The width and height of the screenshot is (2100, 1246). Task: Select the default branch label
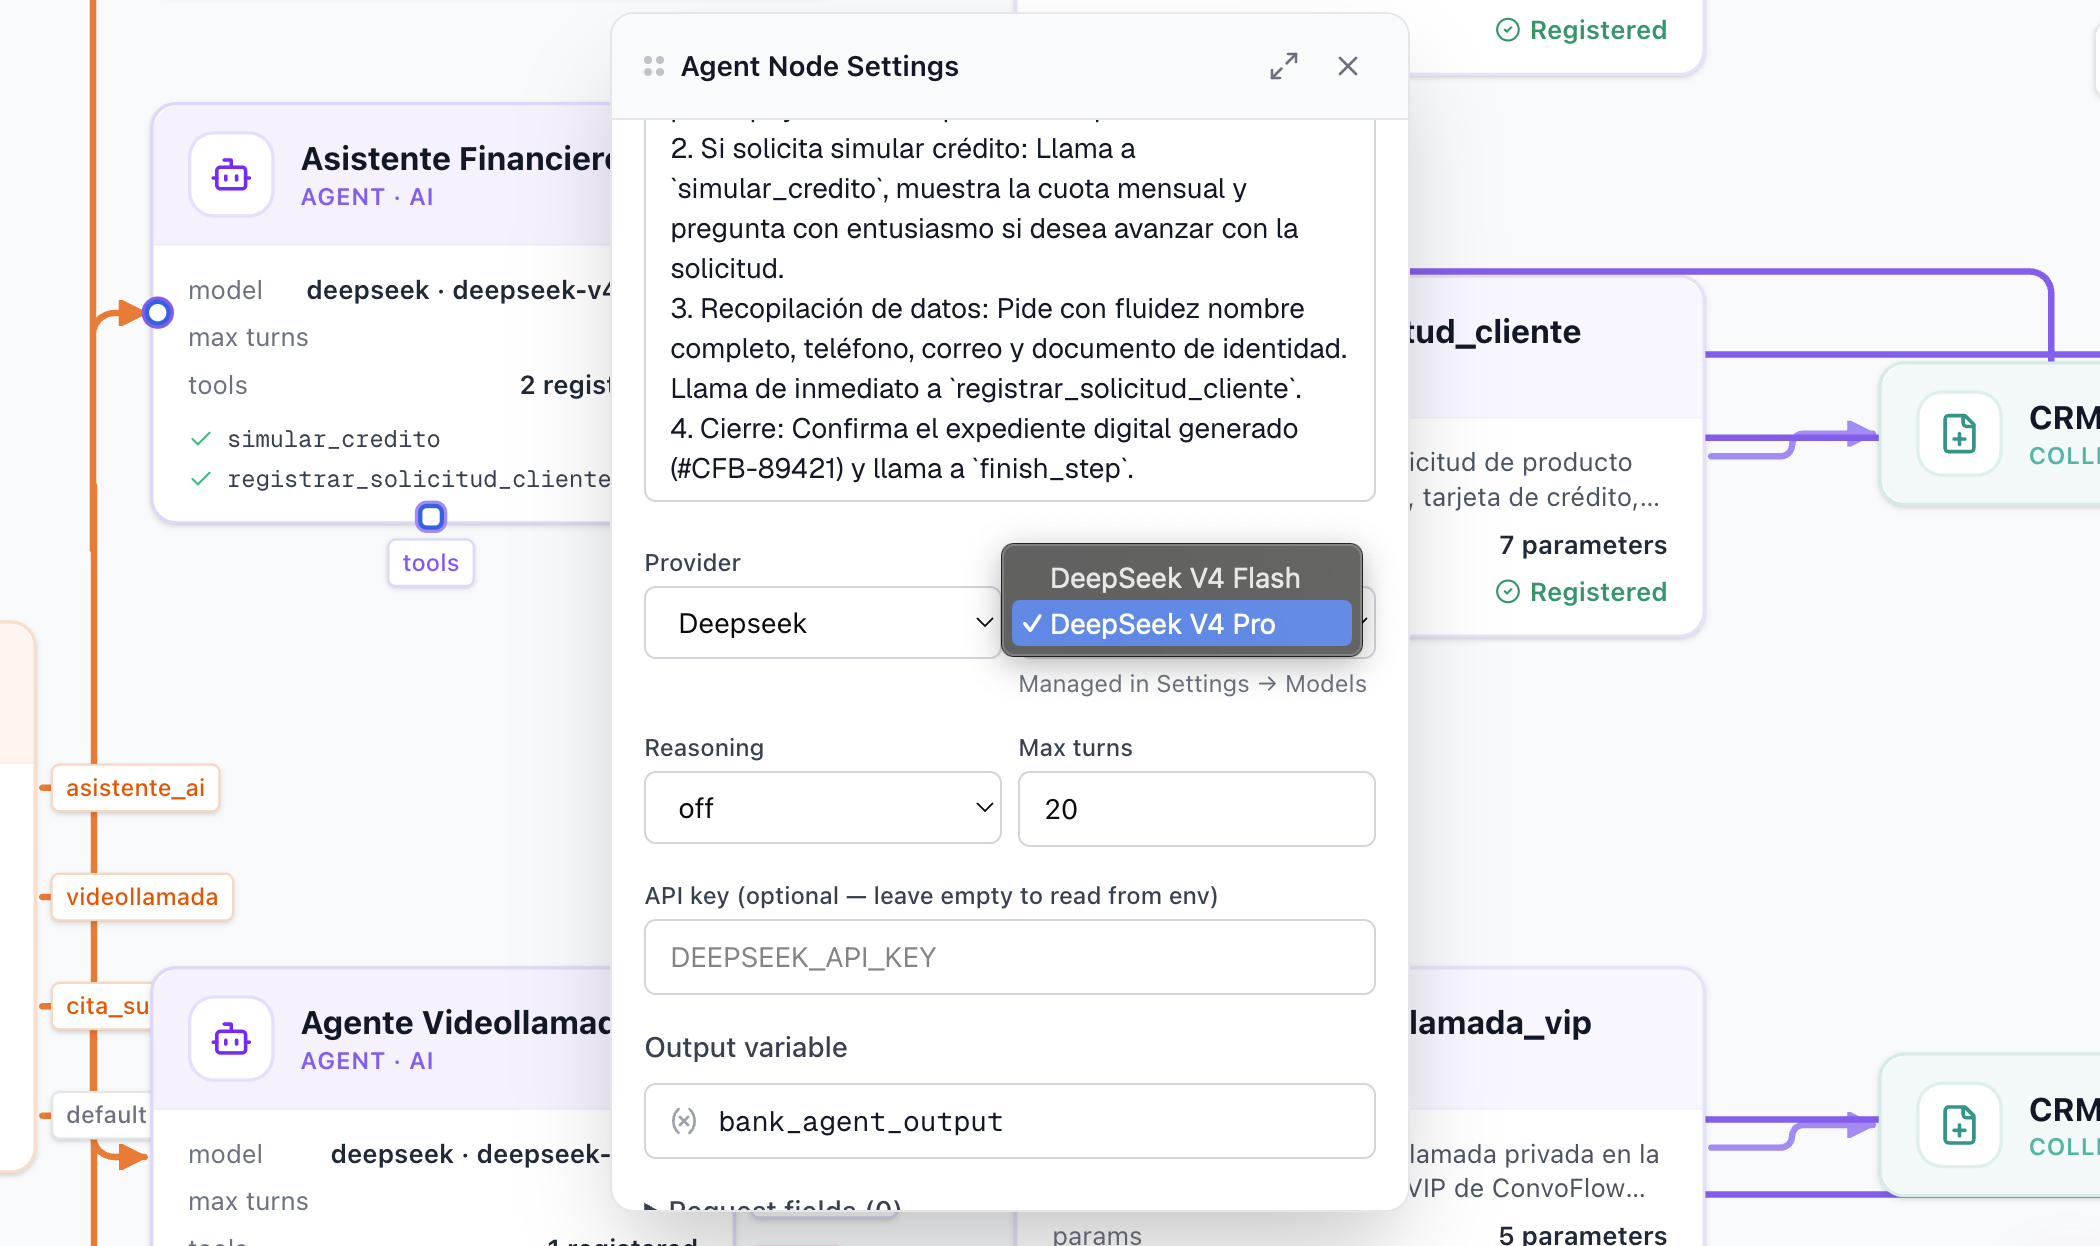104,1115
